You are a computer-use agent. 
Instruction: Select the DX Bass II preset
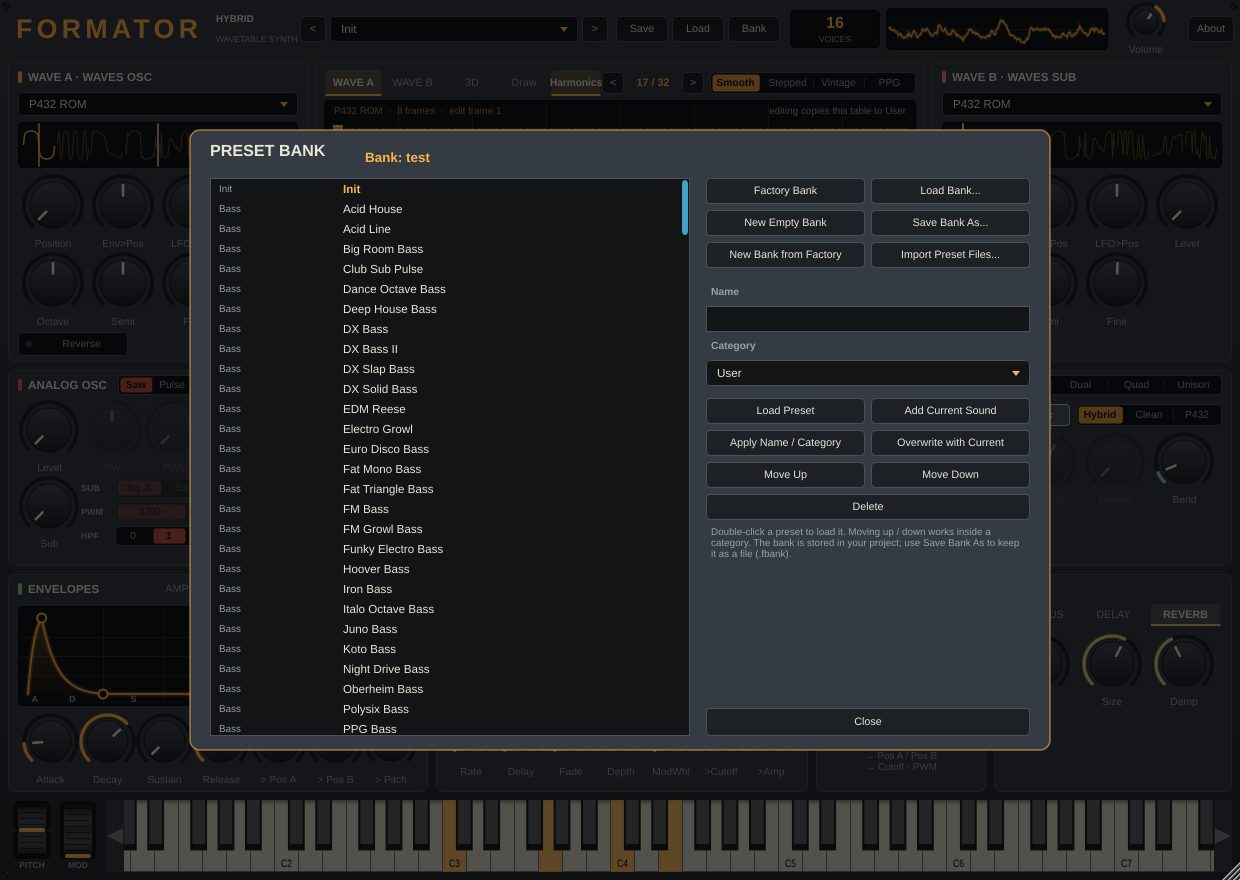click(446, 349)
